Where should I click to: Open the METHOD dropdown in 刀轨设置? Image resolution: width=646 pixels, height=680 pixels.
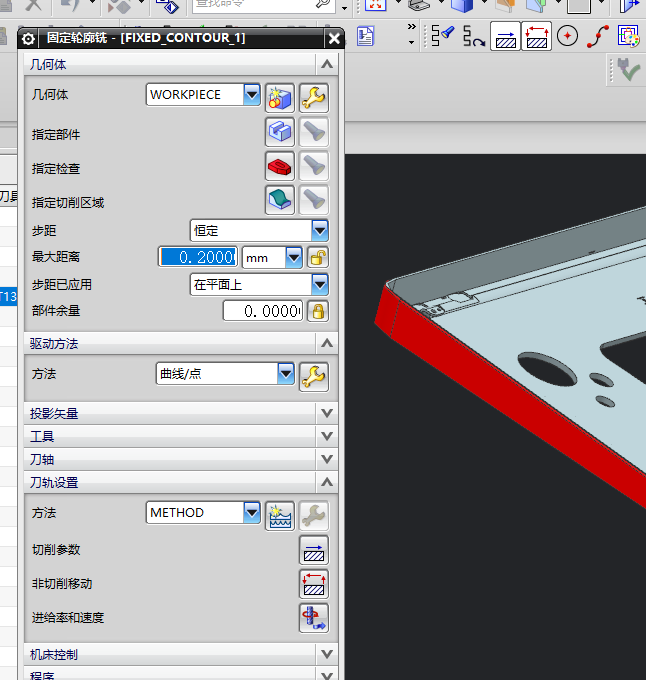coord(251,513)
